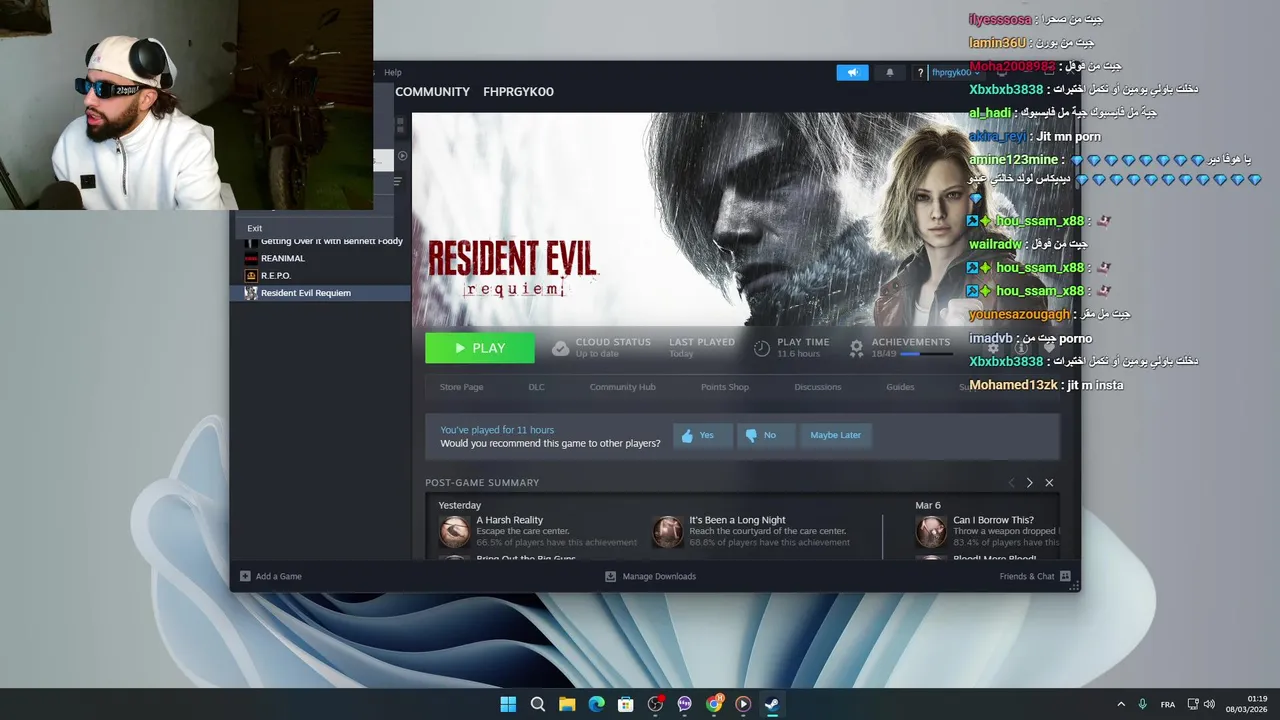Open the Discussions link
Screen dimensions: 1280x720
(818, 387)
